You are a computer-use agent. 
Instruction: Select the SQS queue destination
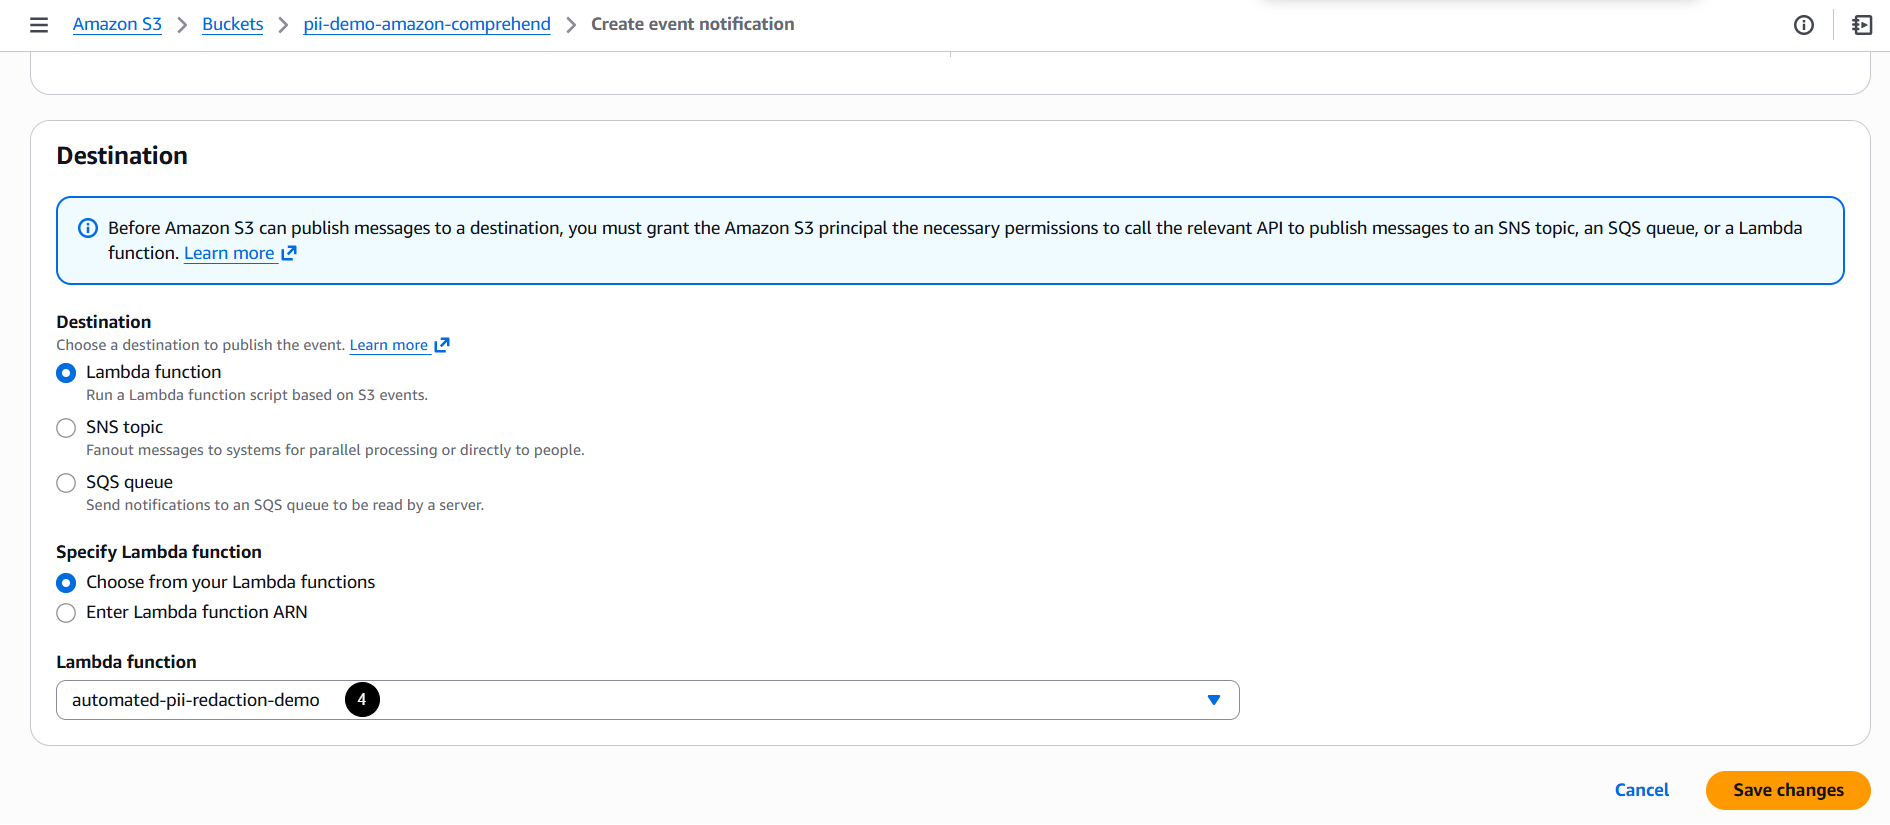(66, 482)
